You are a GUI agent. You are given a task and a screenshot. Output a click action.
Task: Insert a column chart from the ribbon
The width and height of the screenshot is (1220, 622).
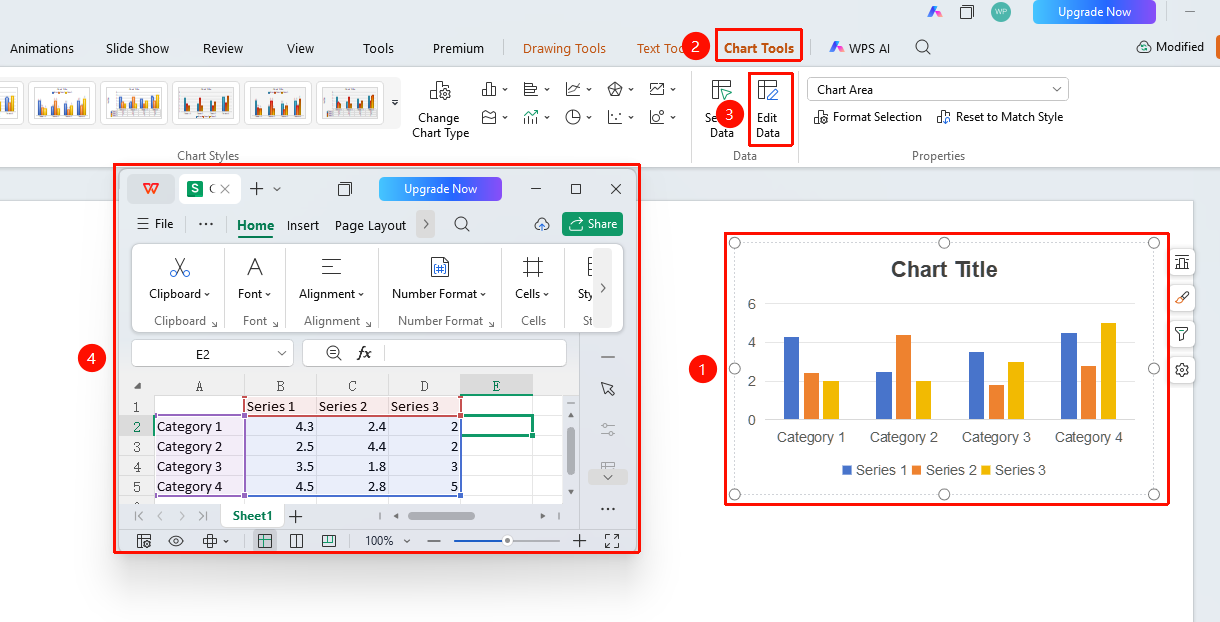tap(489, 90)
